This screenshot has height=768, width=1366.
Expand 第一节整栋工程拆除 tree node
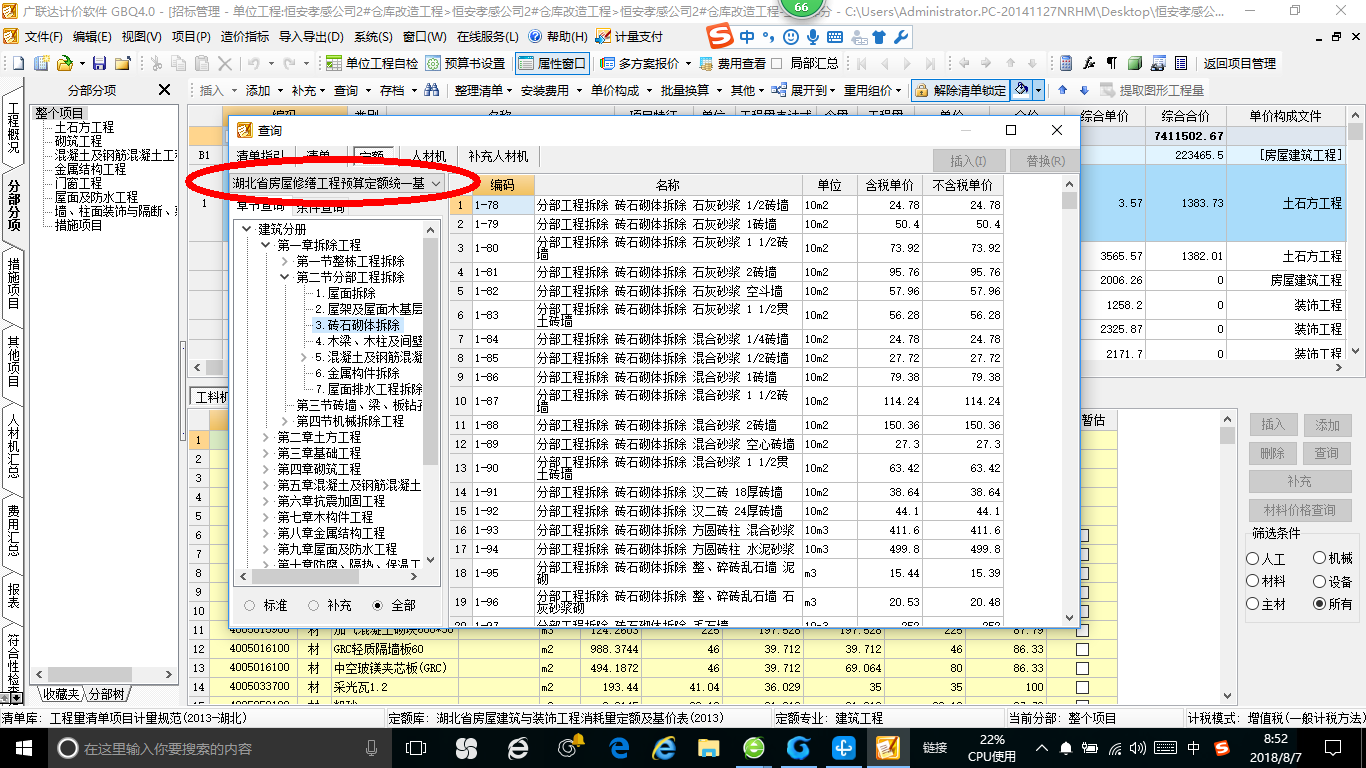coord(285,261)
